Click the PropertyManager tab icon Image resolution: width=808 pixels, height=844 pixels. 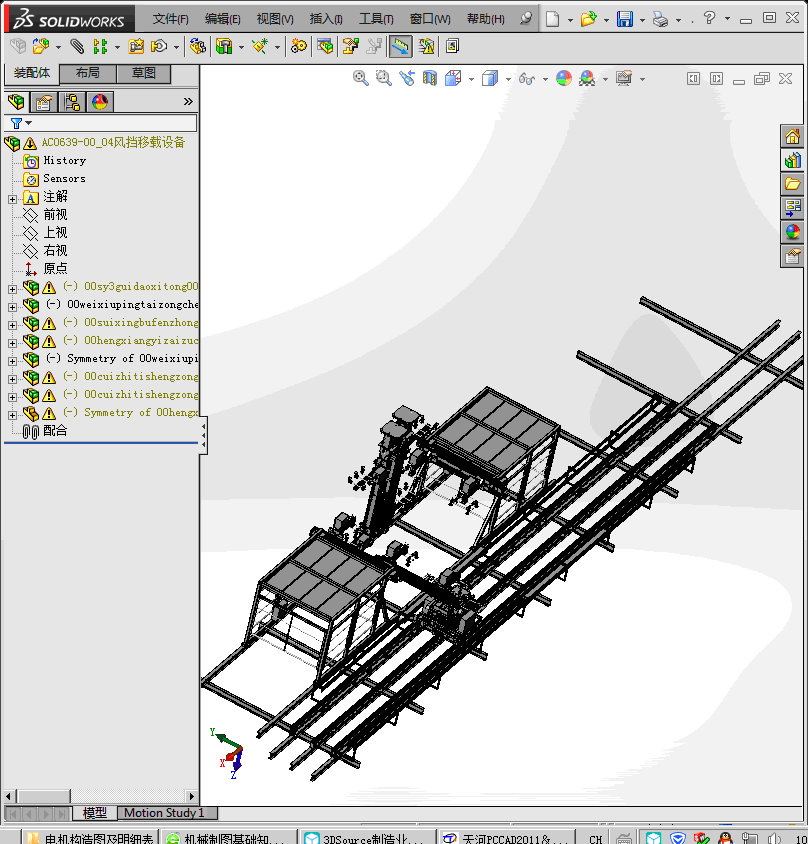click(44, 101)
